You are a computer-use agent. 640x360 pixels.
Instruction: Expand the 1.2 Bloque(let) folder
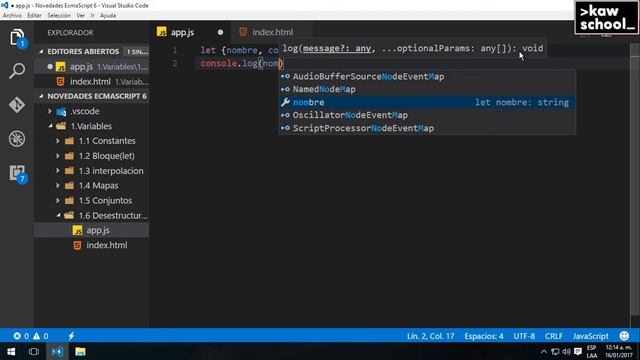pos(58,156)
